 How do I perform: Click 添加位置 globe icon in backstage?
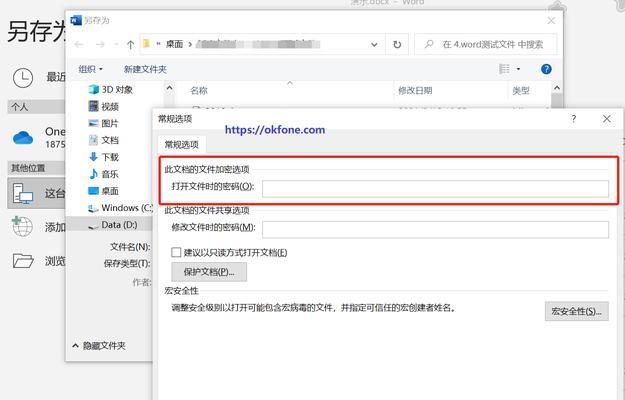22,226
